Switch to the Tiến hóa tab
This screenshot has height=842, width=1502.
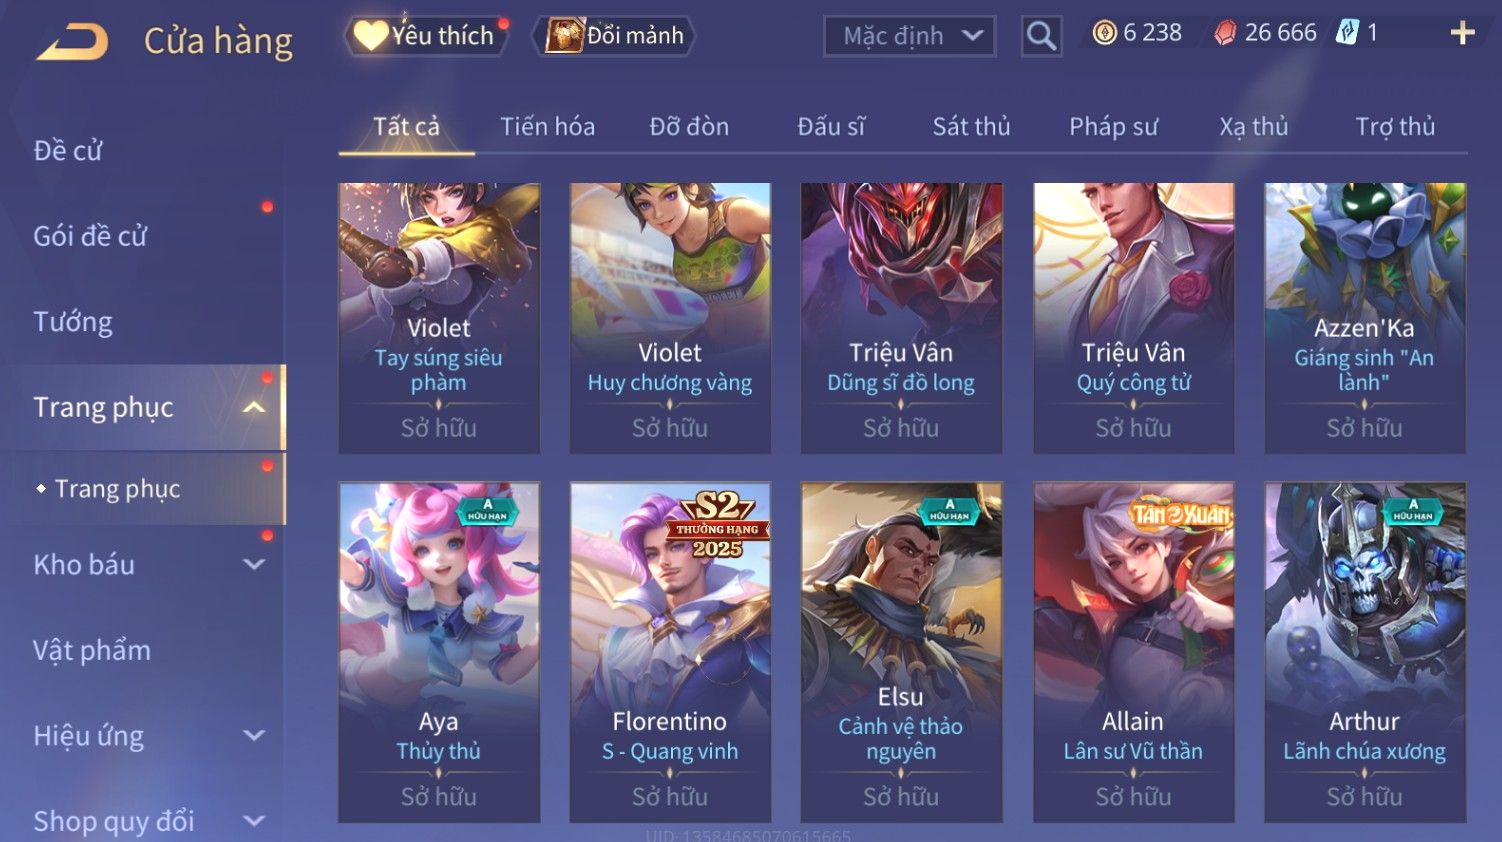point(547,127)
